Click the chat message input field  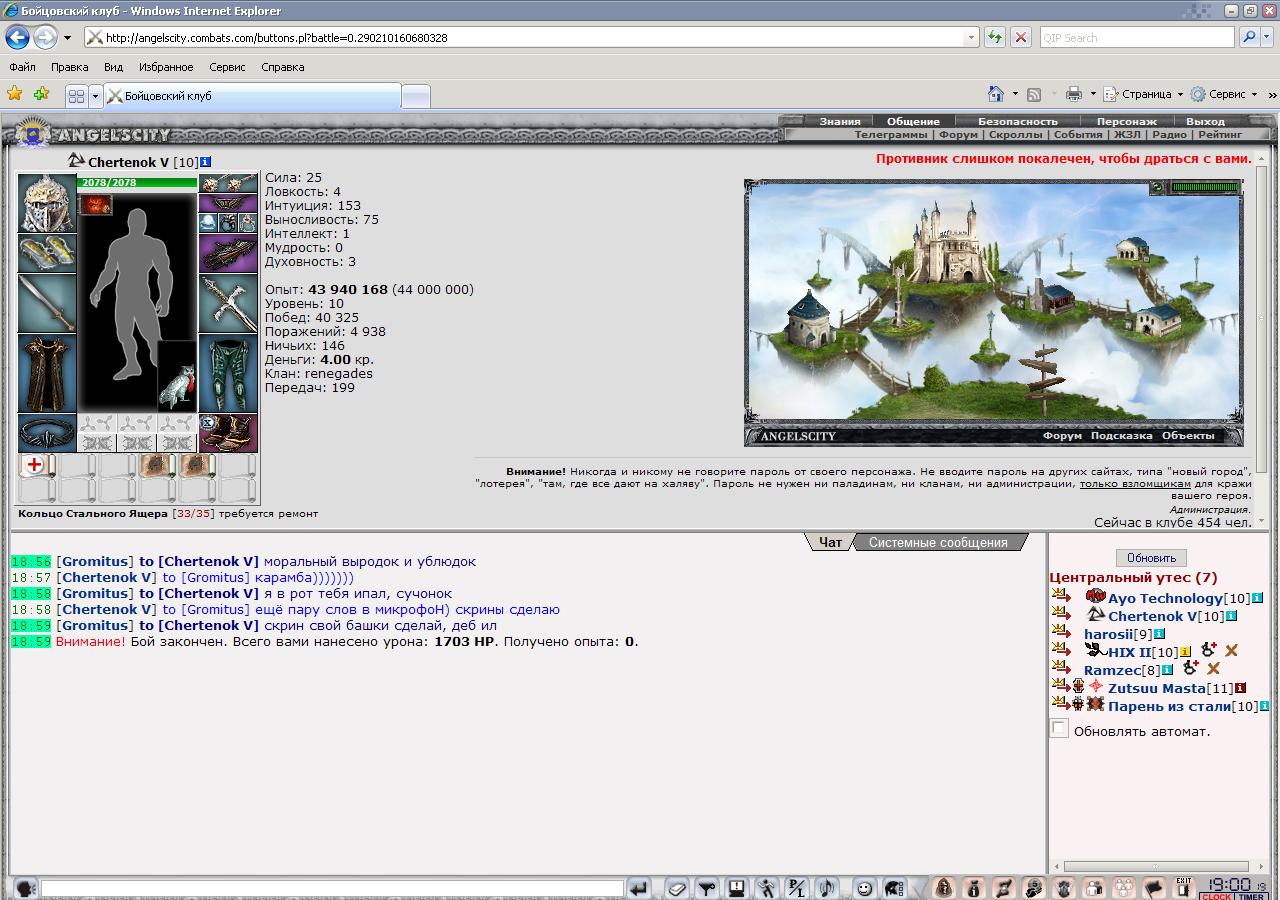[x=332, y=888]
